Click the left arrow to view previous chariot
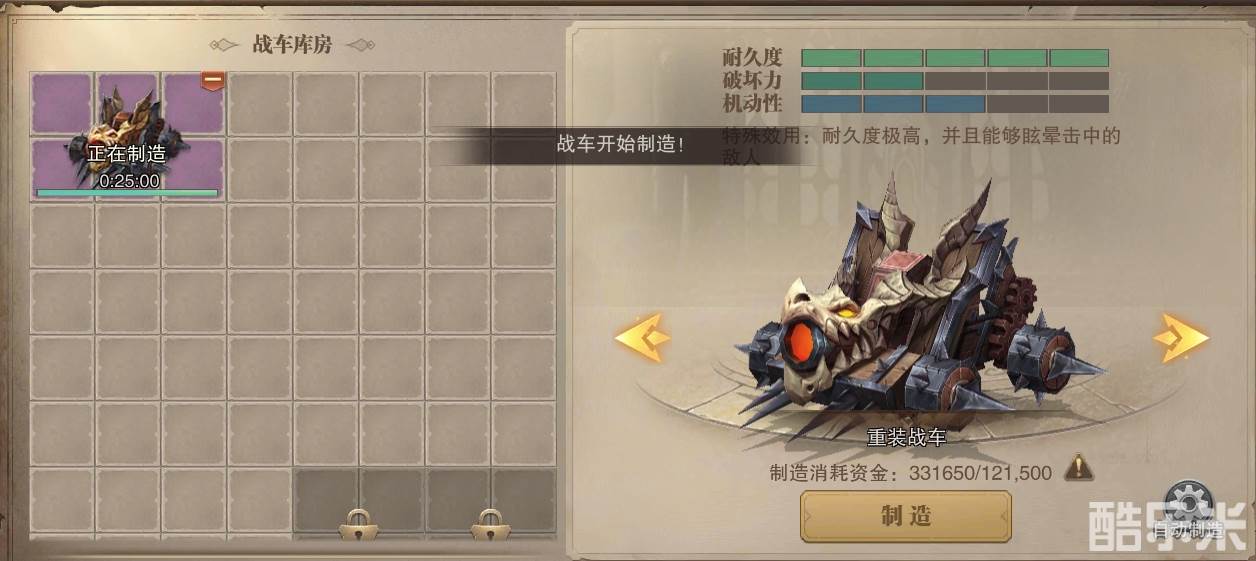Viewport: 1256px width, 561px height. point(642,338)
